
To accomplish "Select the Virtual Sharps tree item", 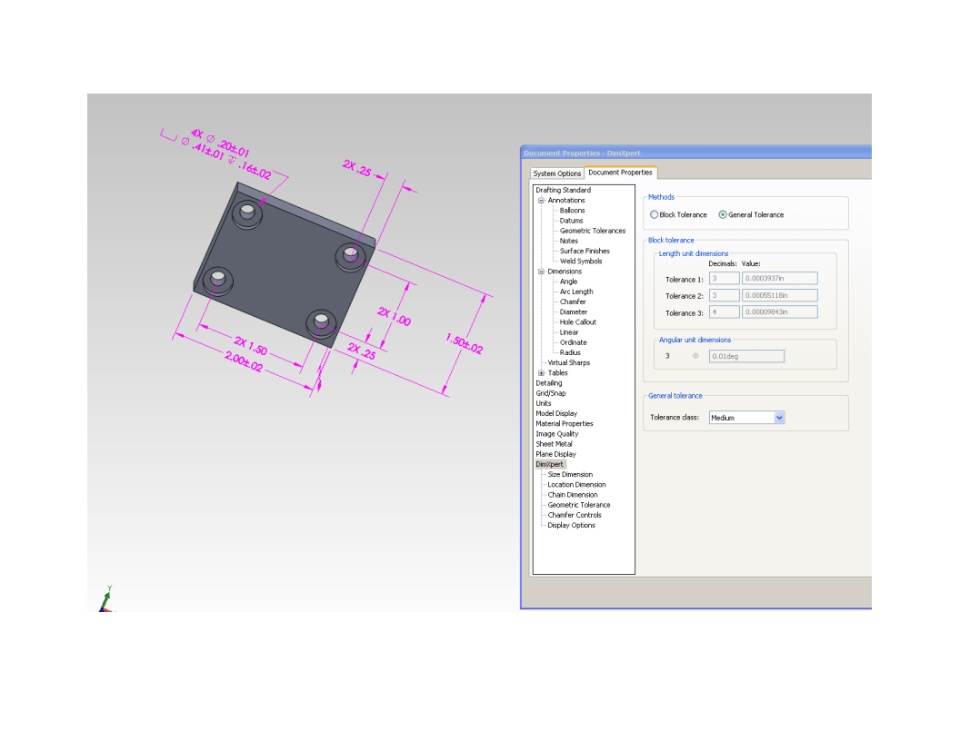I will point(569,363).
